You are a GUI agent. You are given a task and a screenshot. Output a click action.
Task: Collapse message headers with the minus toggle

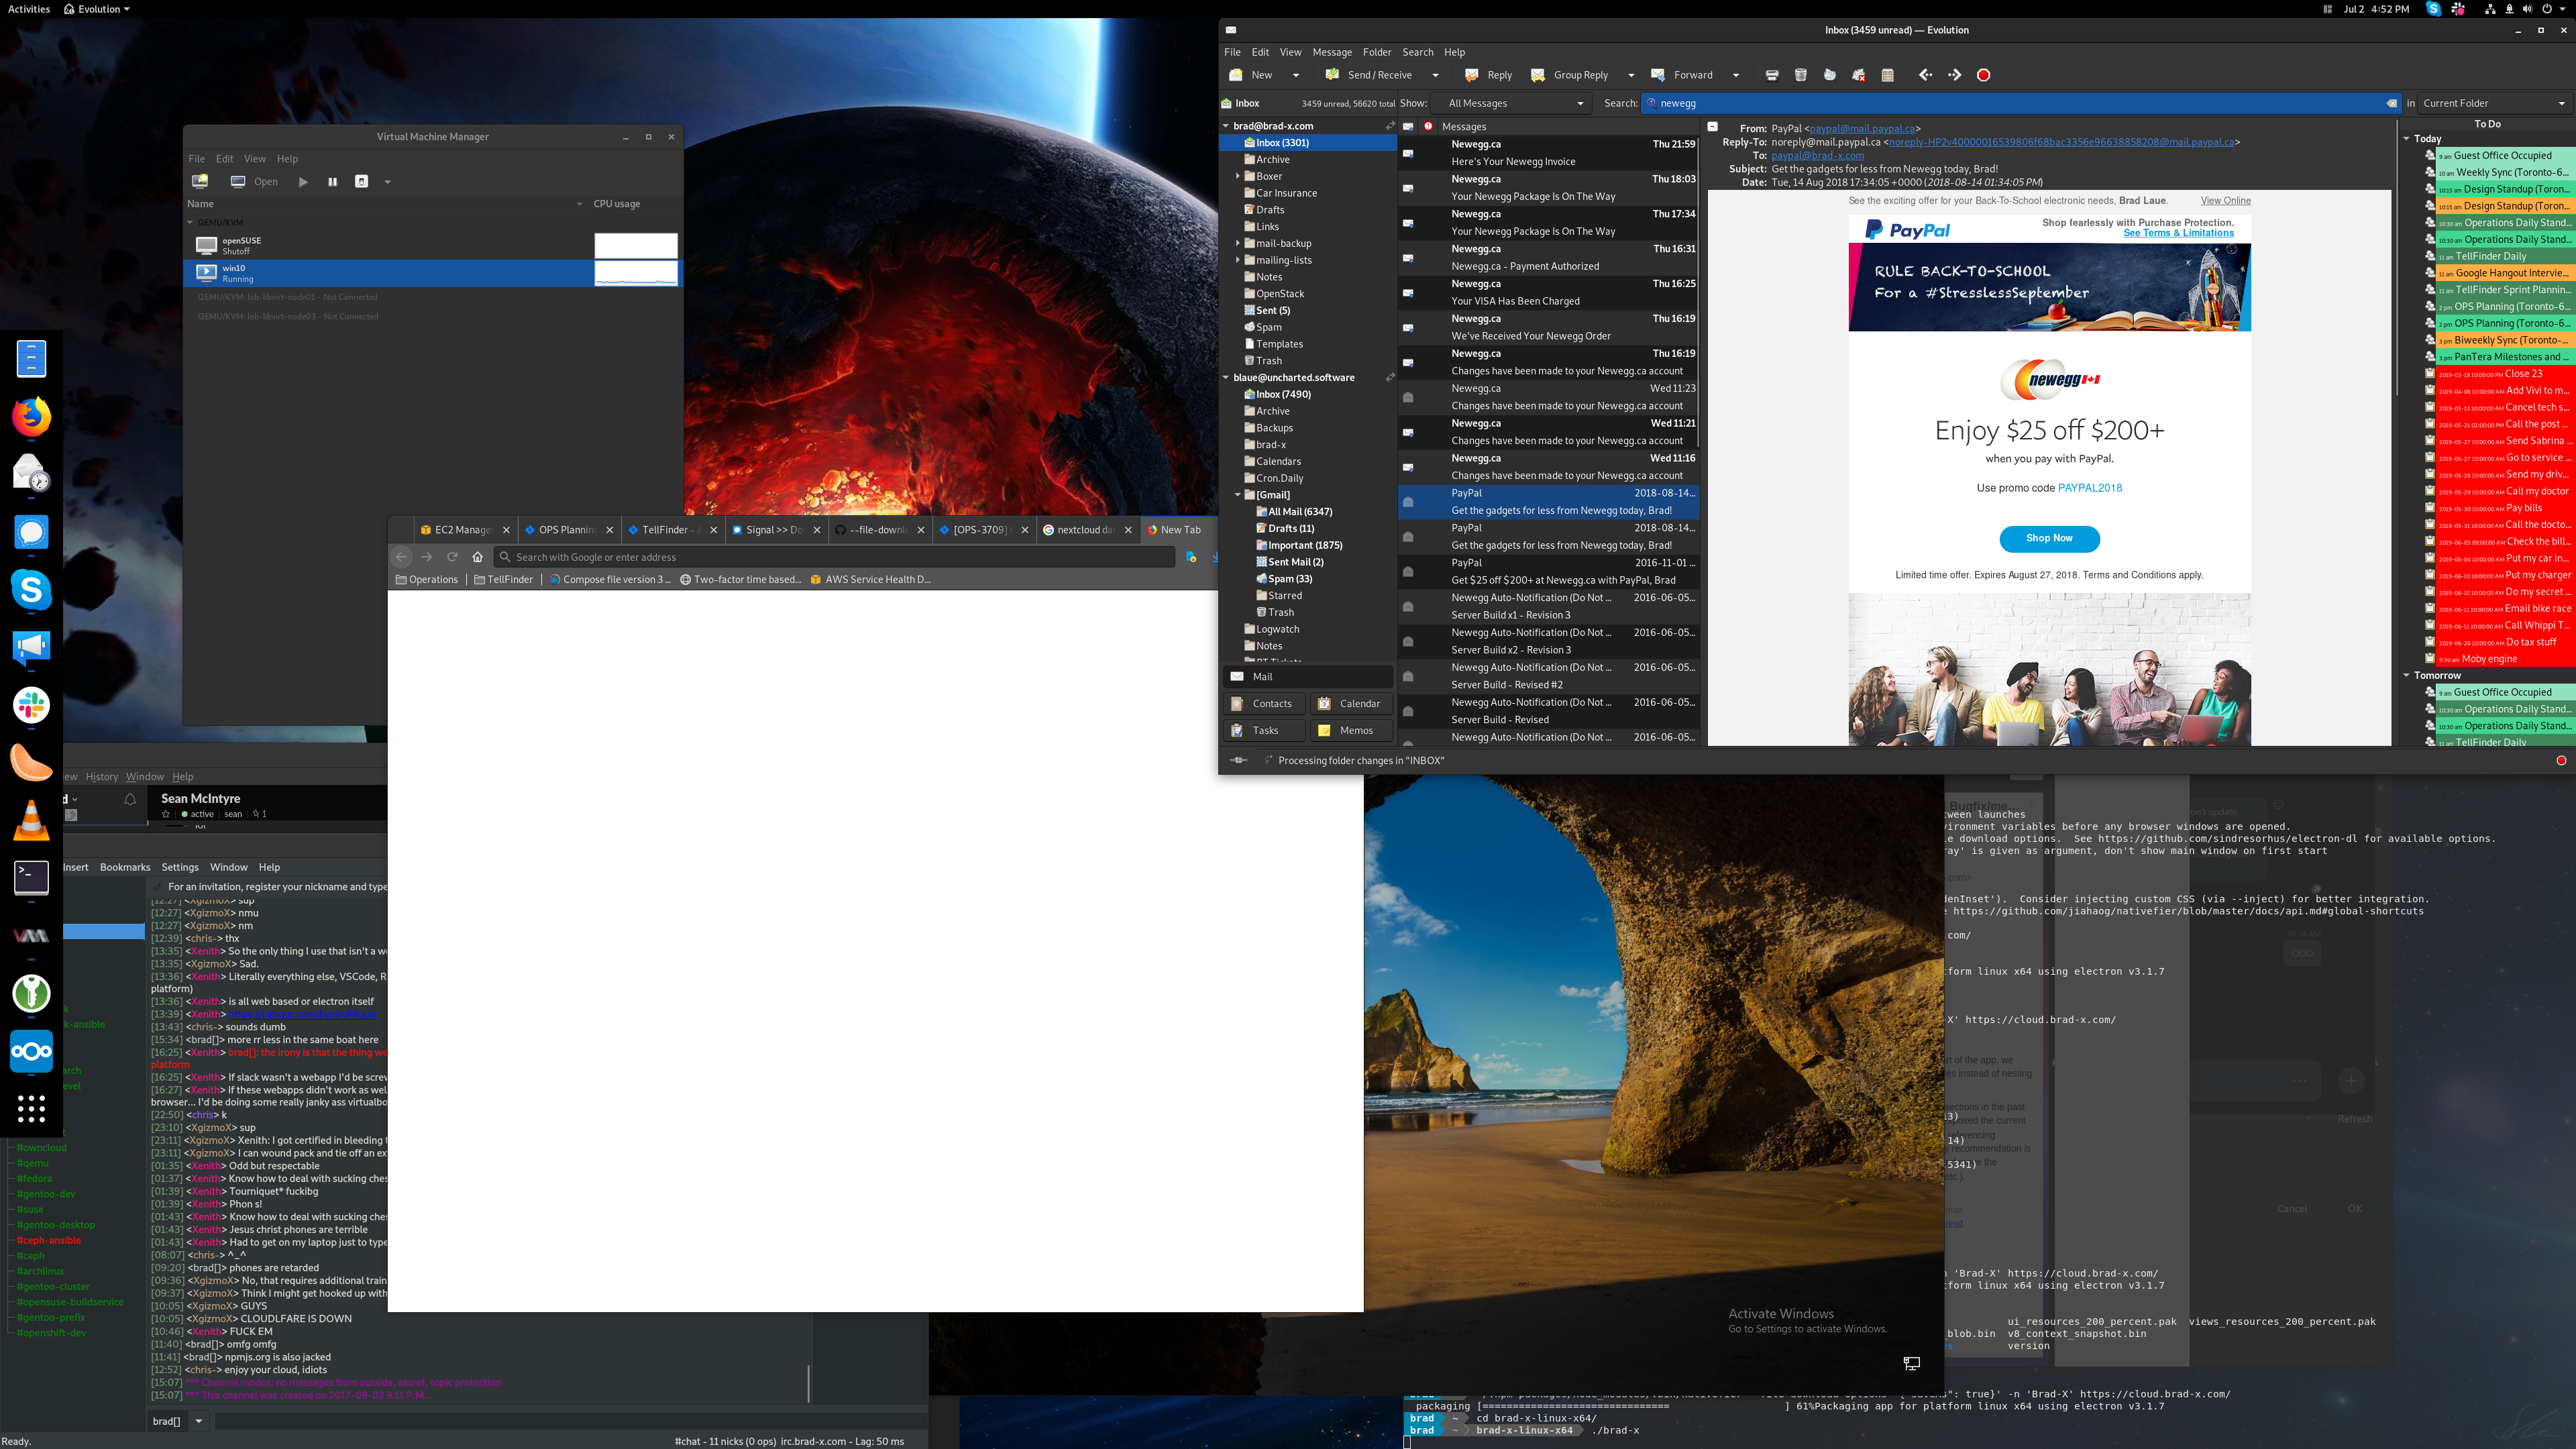(x=1713, y=127)
